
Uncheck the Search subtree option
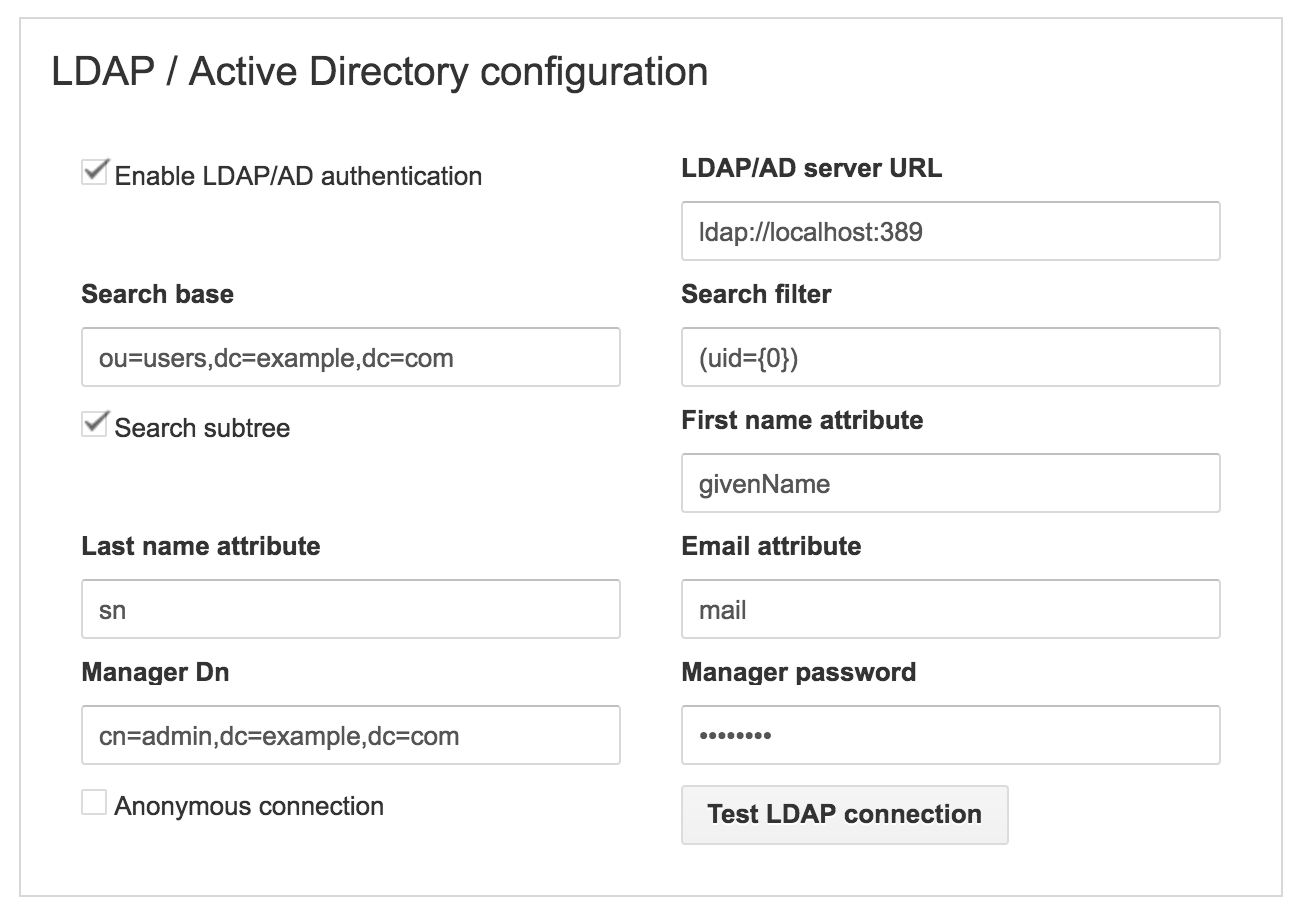tap(94, 423)
